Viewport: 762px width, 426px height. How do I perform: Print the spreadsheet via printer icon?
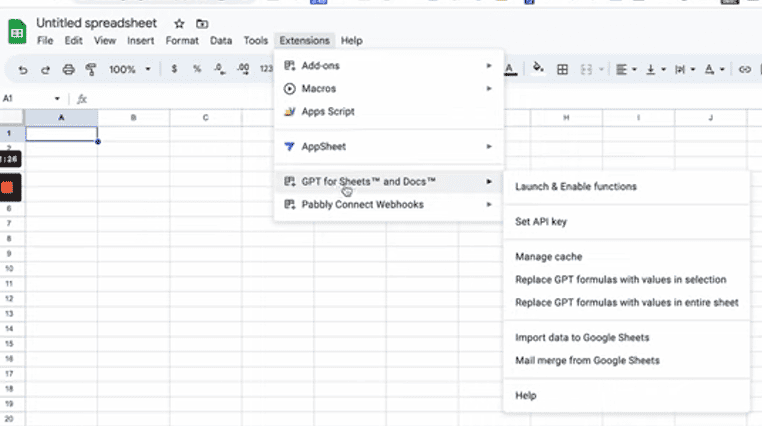(68, 69)
